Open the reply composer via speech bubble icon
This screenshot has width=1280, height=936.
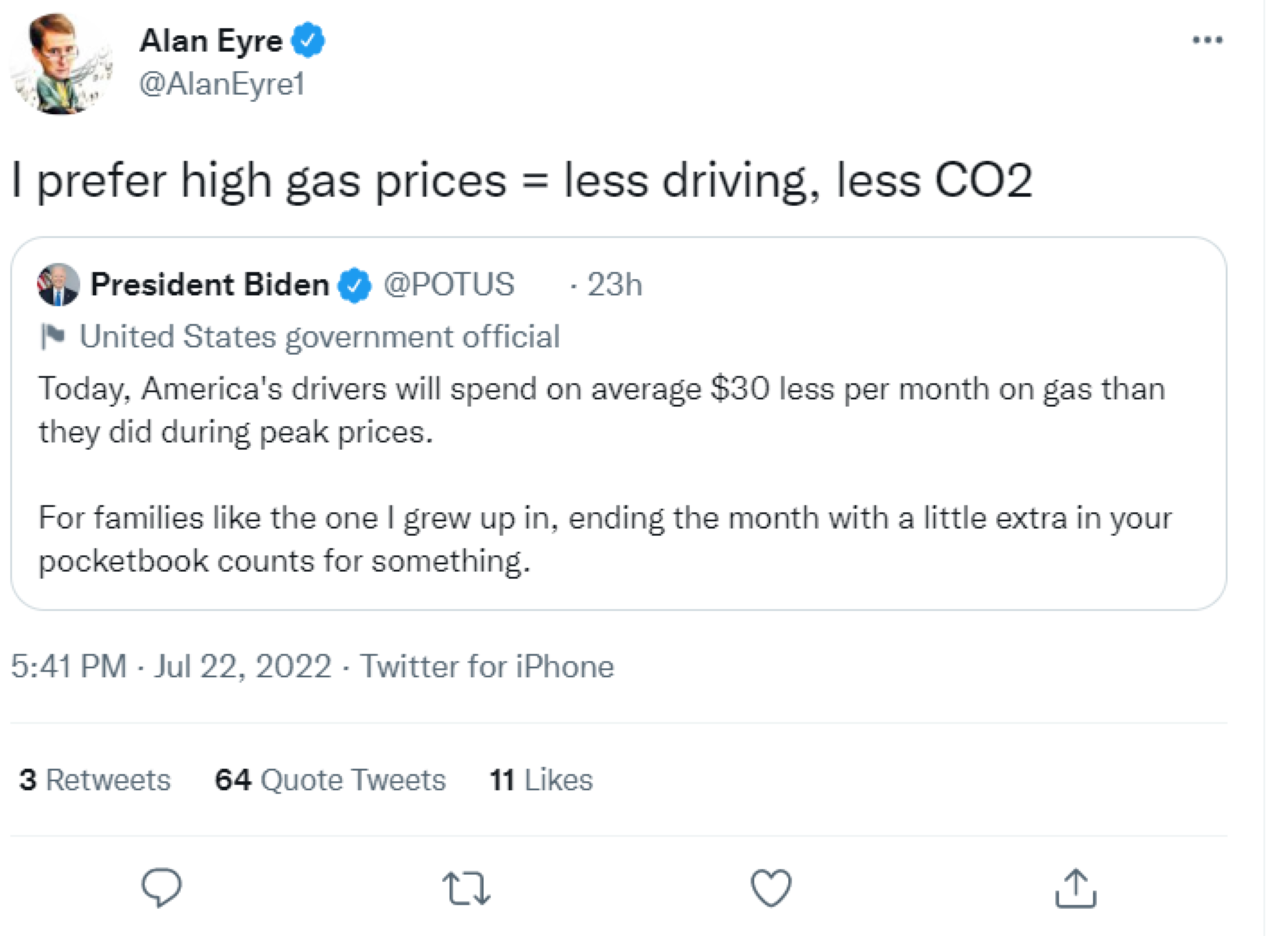click(x=162, y=888)
